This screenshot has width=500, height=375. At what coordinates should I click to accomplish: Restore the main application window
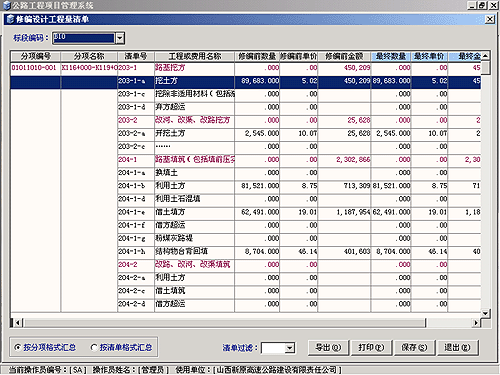coord(482,5)
